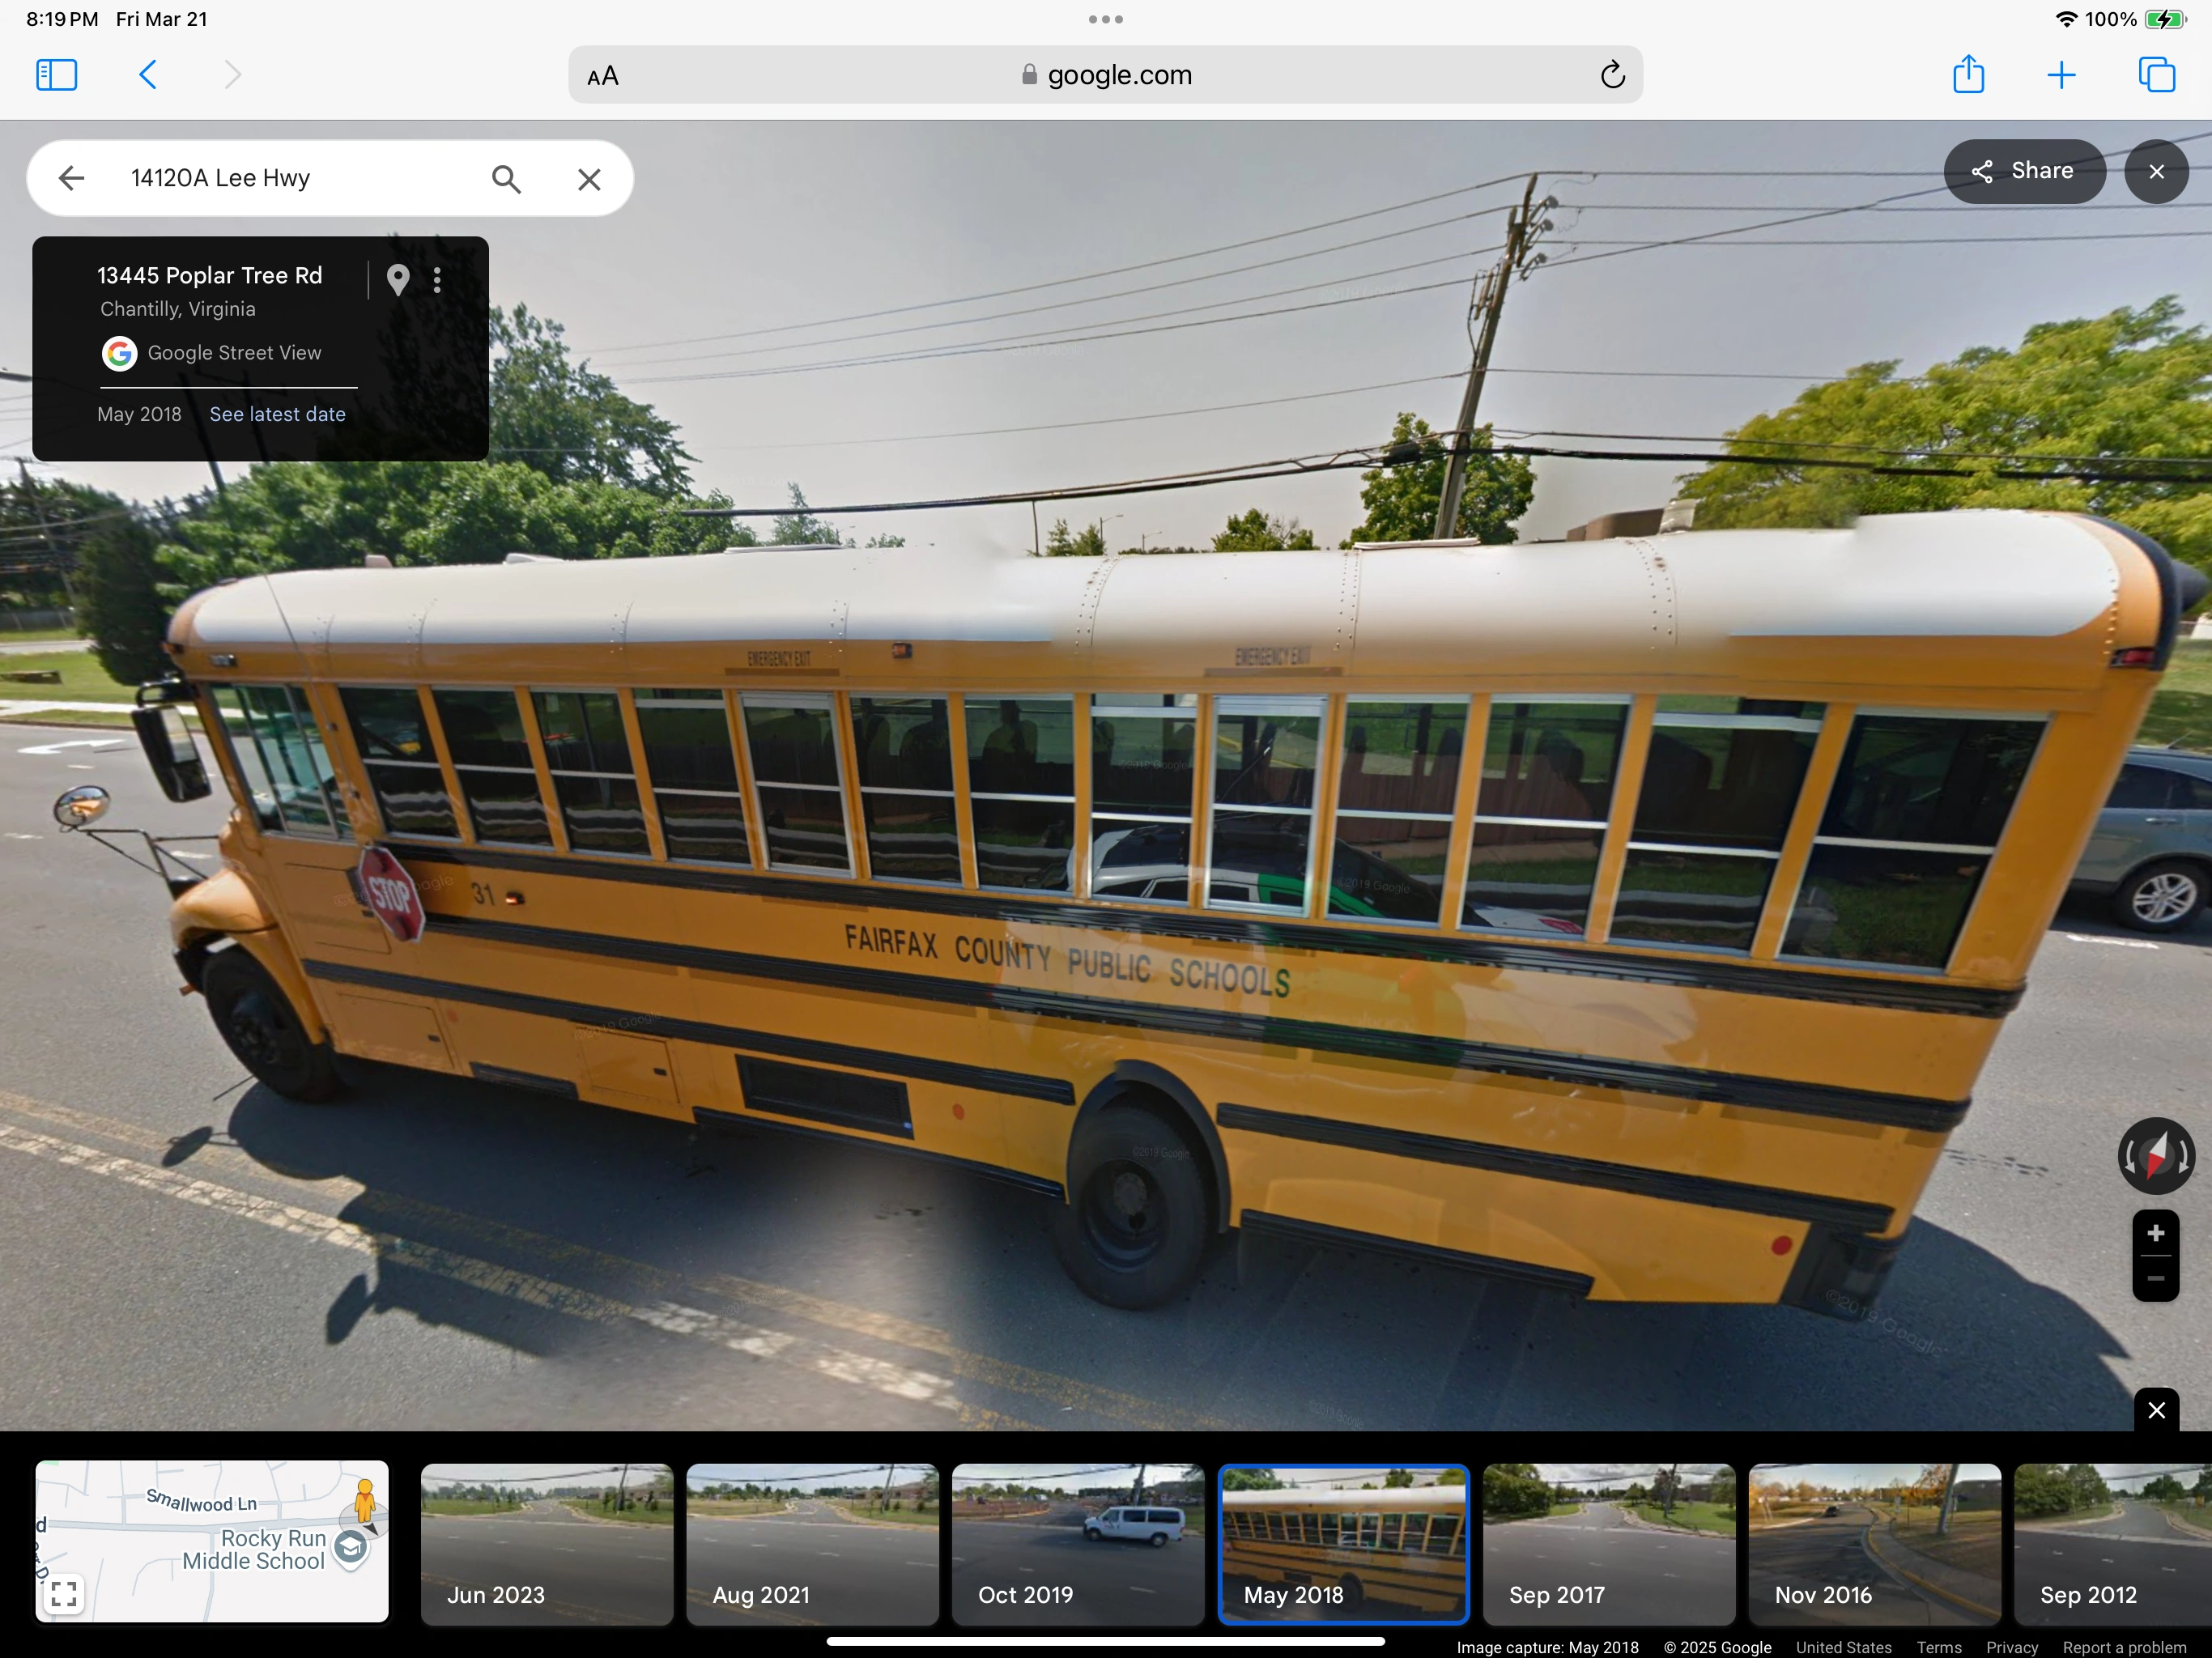Switch to Oct 2019 street view
This screenshot has height=1658, width=2212.
(x=1078, y=1544)
